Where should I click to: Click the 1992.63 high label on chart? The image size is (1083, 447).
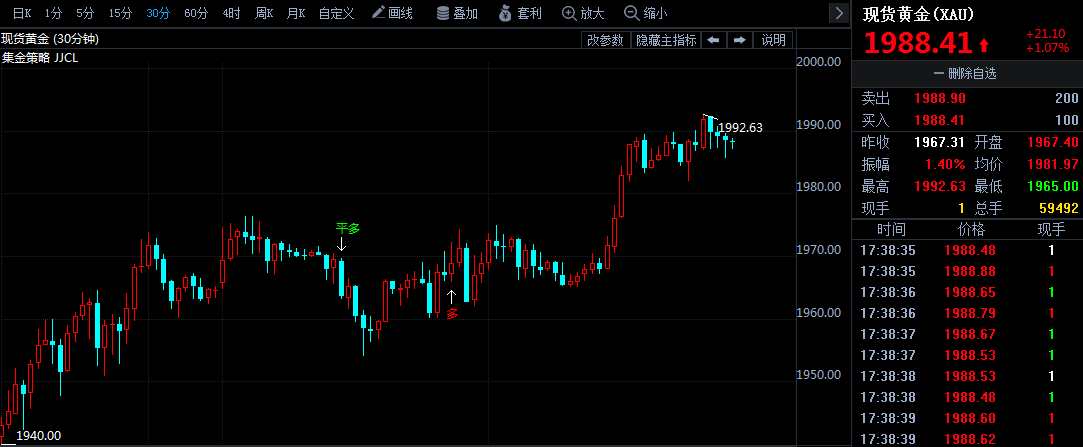click(x=740, y=127)
